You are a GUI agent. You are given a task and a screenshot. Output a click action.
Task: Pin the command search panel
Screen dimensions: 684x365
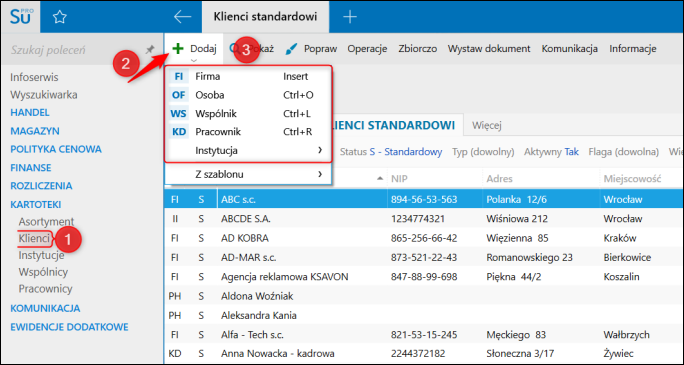coord(150,50)
